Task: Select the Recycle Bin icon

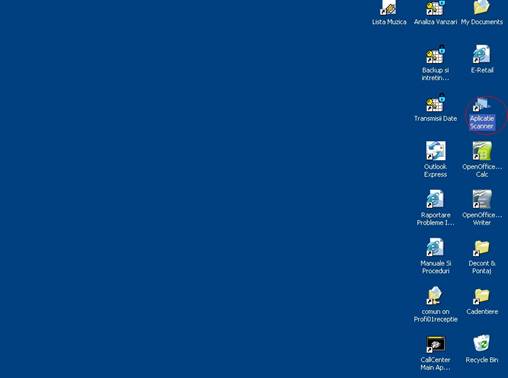Action: (x=482, y=343)
